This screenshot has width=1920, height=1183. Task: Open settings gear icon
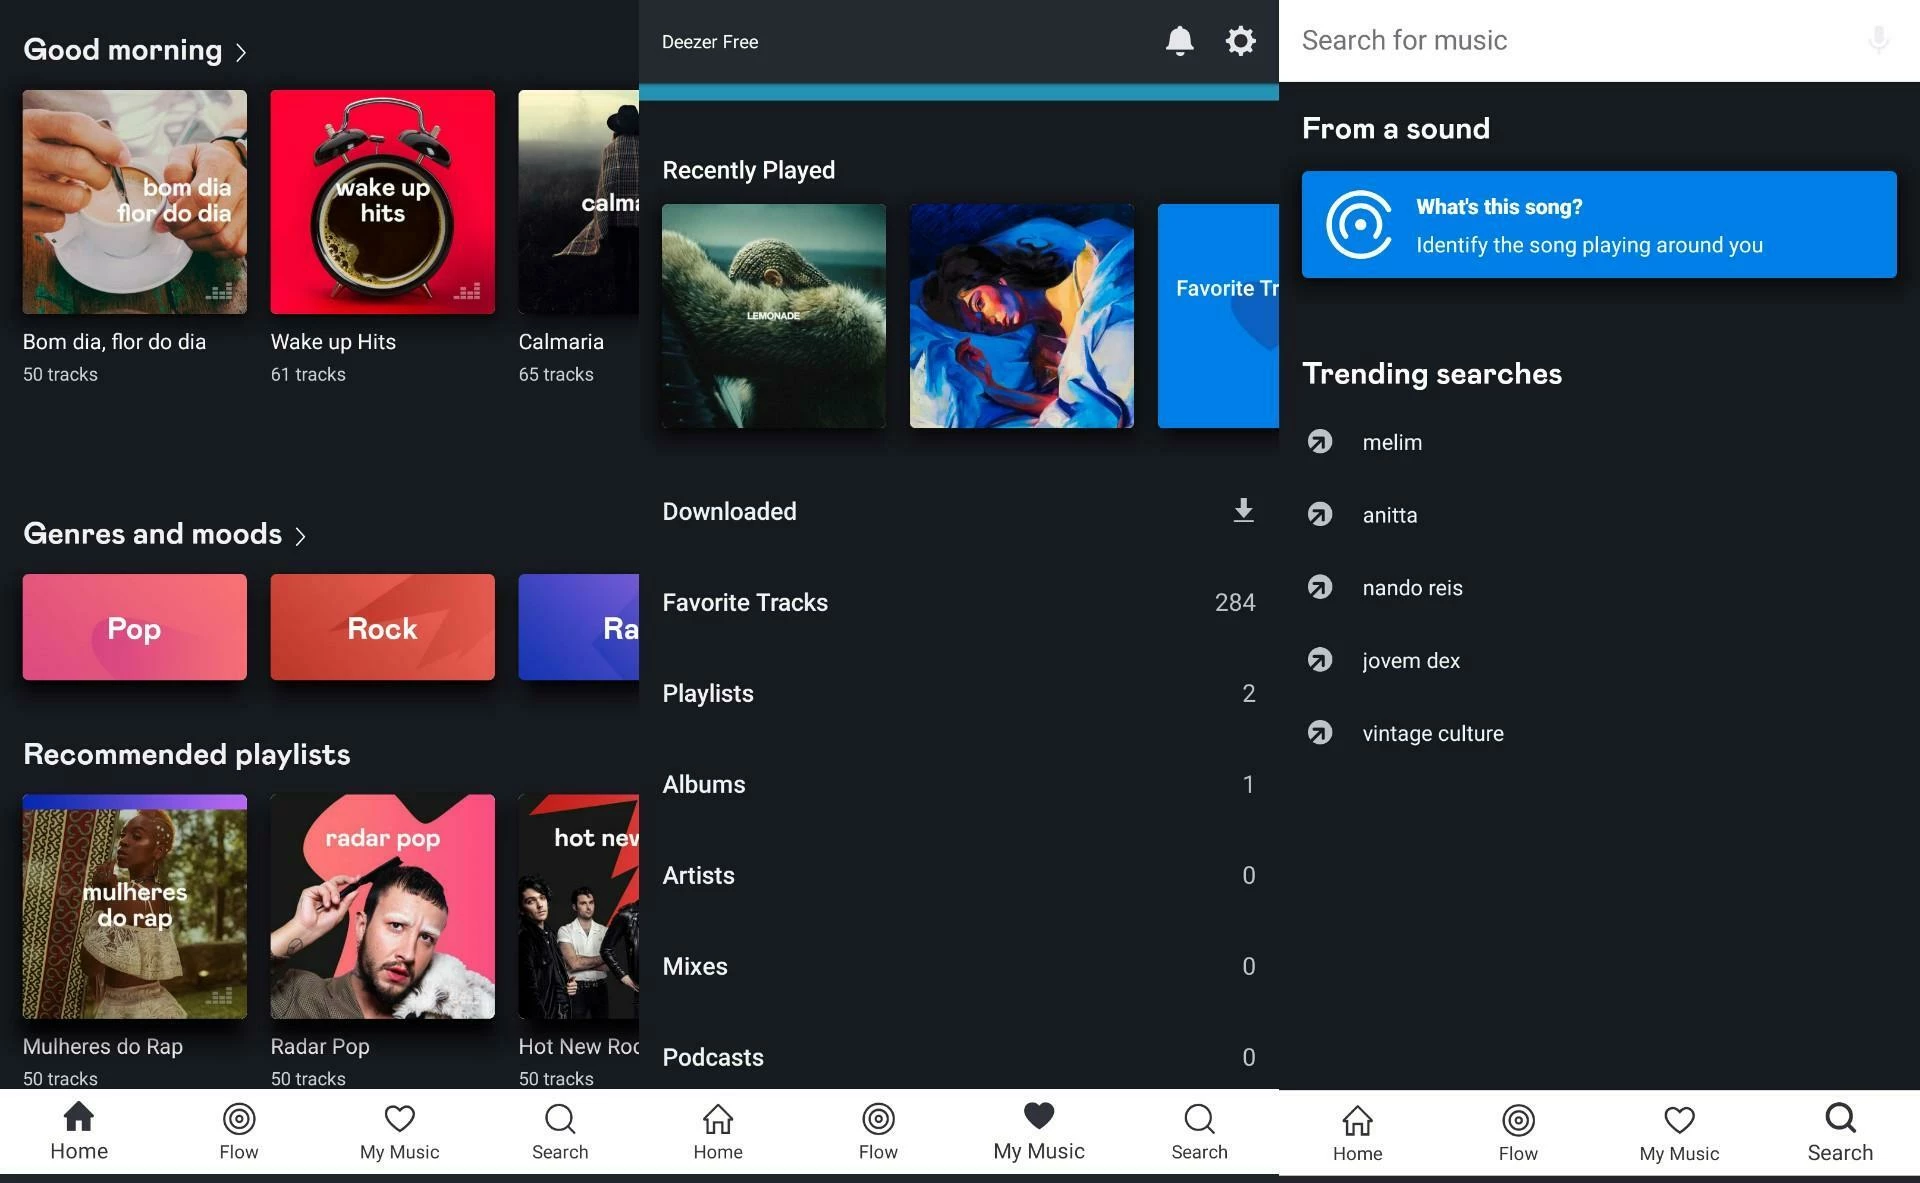[1240, 41]
